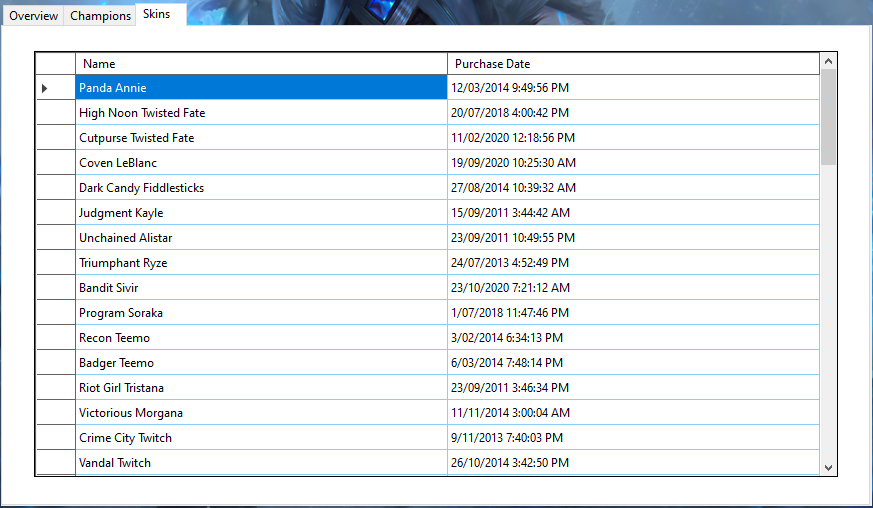This screenshot has height=508, width=873.
Task: Select the Unchained Alistar cell
Action: 261,238
